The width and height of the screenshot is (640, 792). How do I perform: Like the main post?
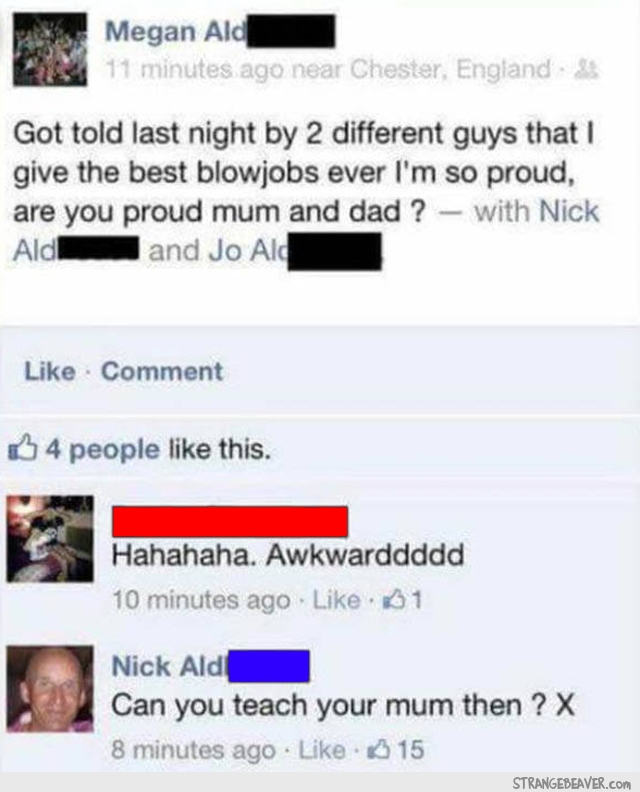[x=50, y=371]
